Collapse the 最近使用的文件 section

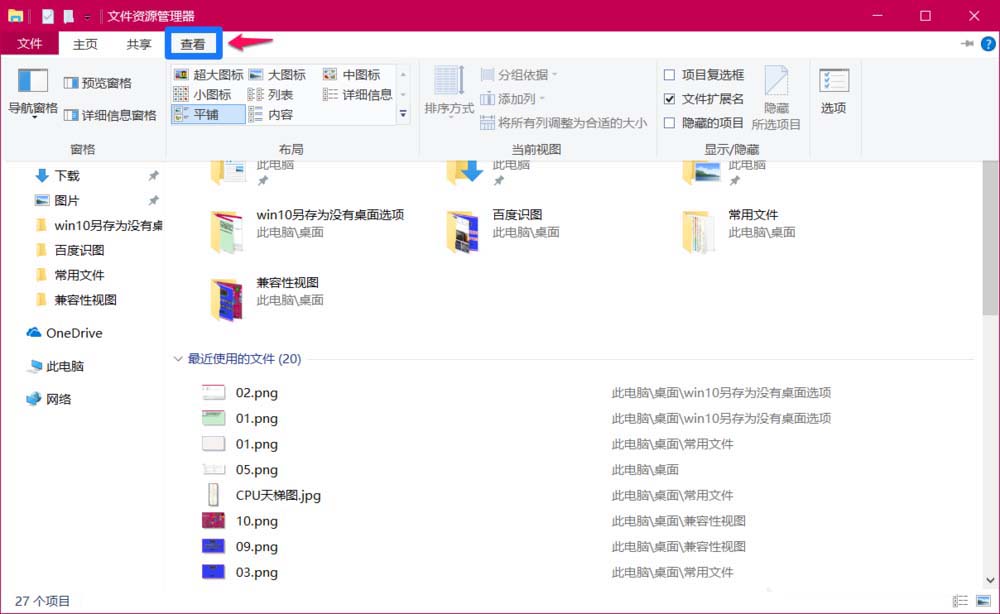(178, 359)
